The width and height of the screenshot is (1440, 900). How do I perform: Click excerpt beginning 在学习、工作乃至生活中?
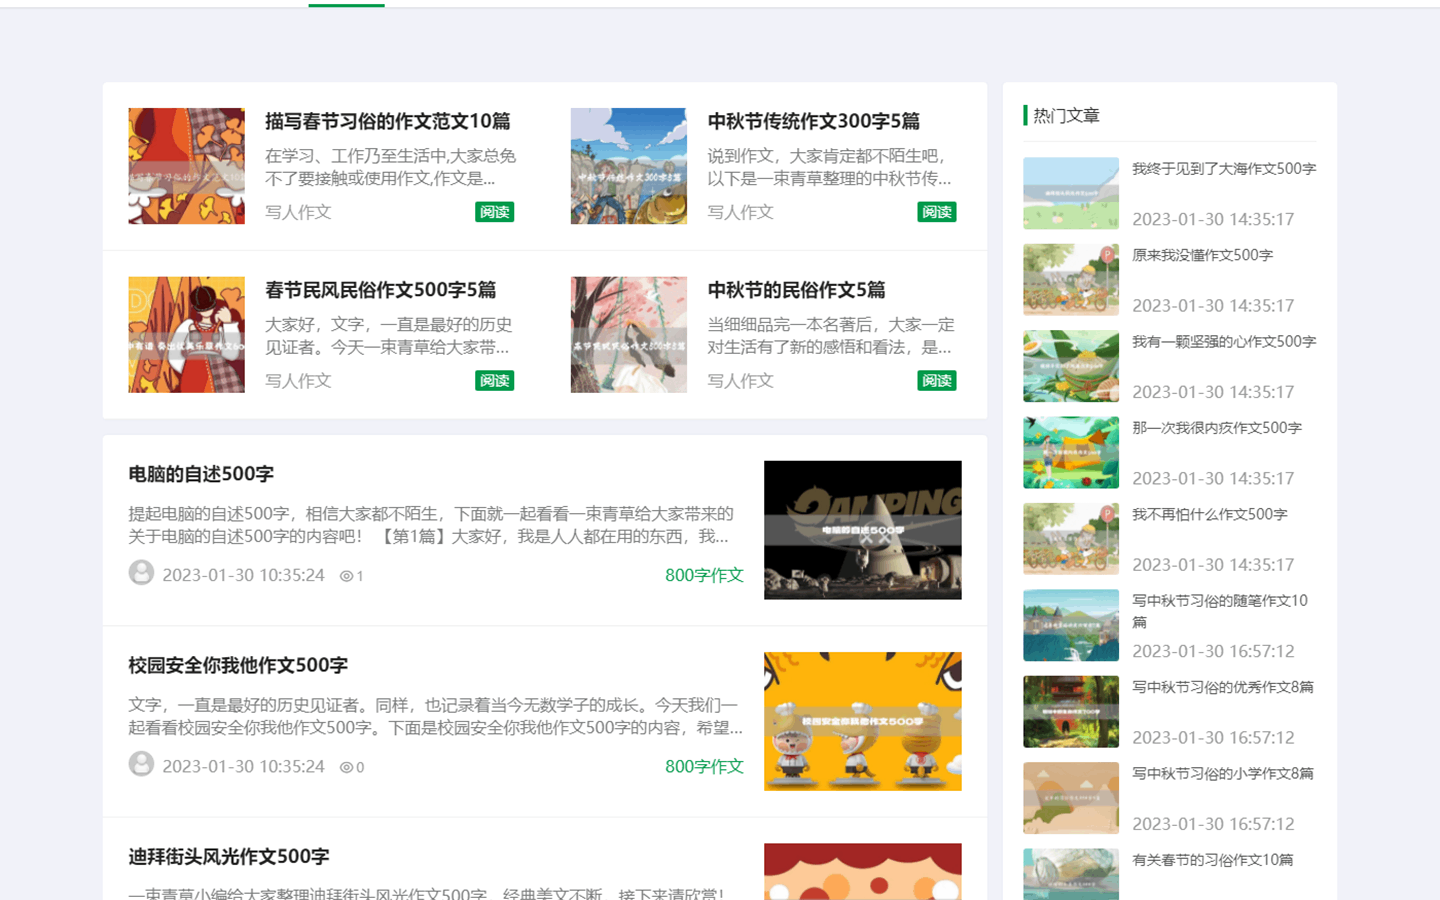pos(391,167)
